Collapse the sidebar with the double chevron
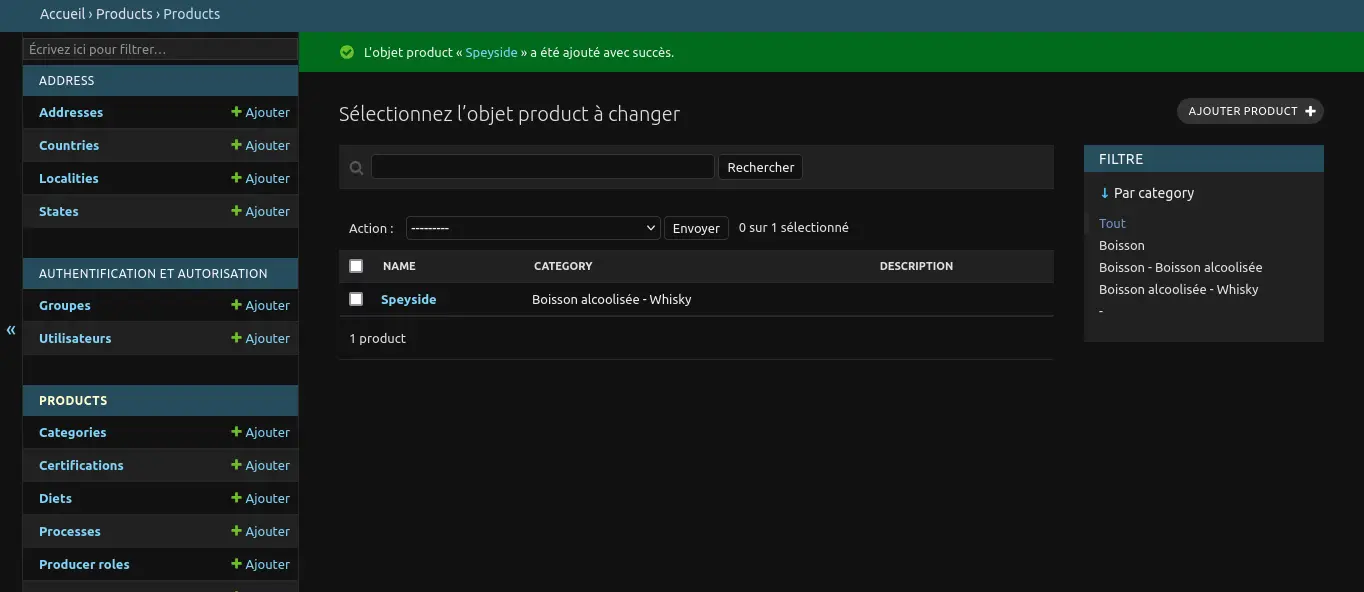1364x592 pixels. click(x=11, y=330)
